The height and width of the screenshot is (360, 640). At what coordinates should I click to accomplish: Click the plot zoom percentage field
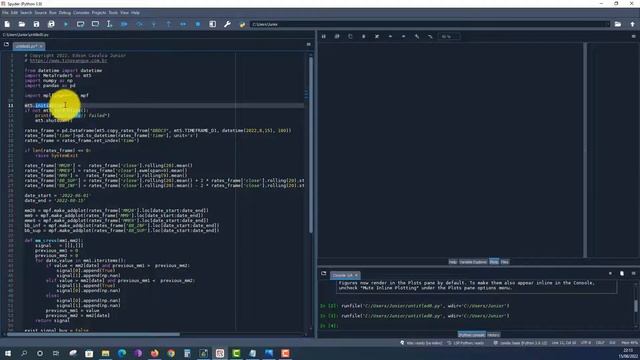click(449, 36)
